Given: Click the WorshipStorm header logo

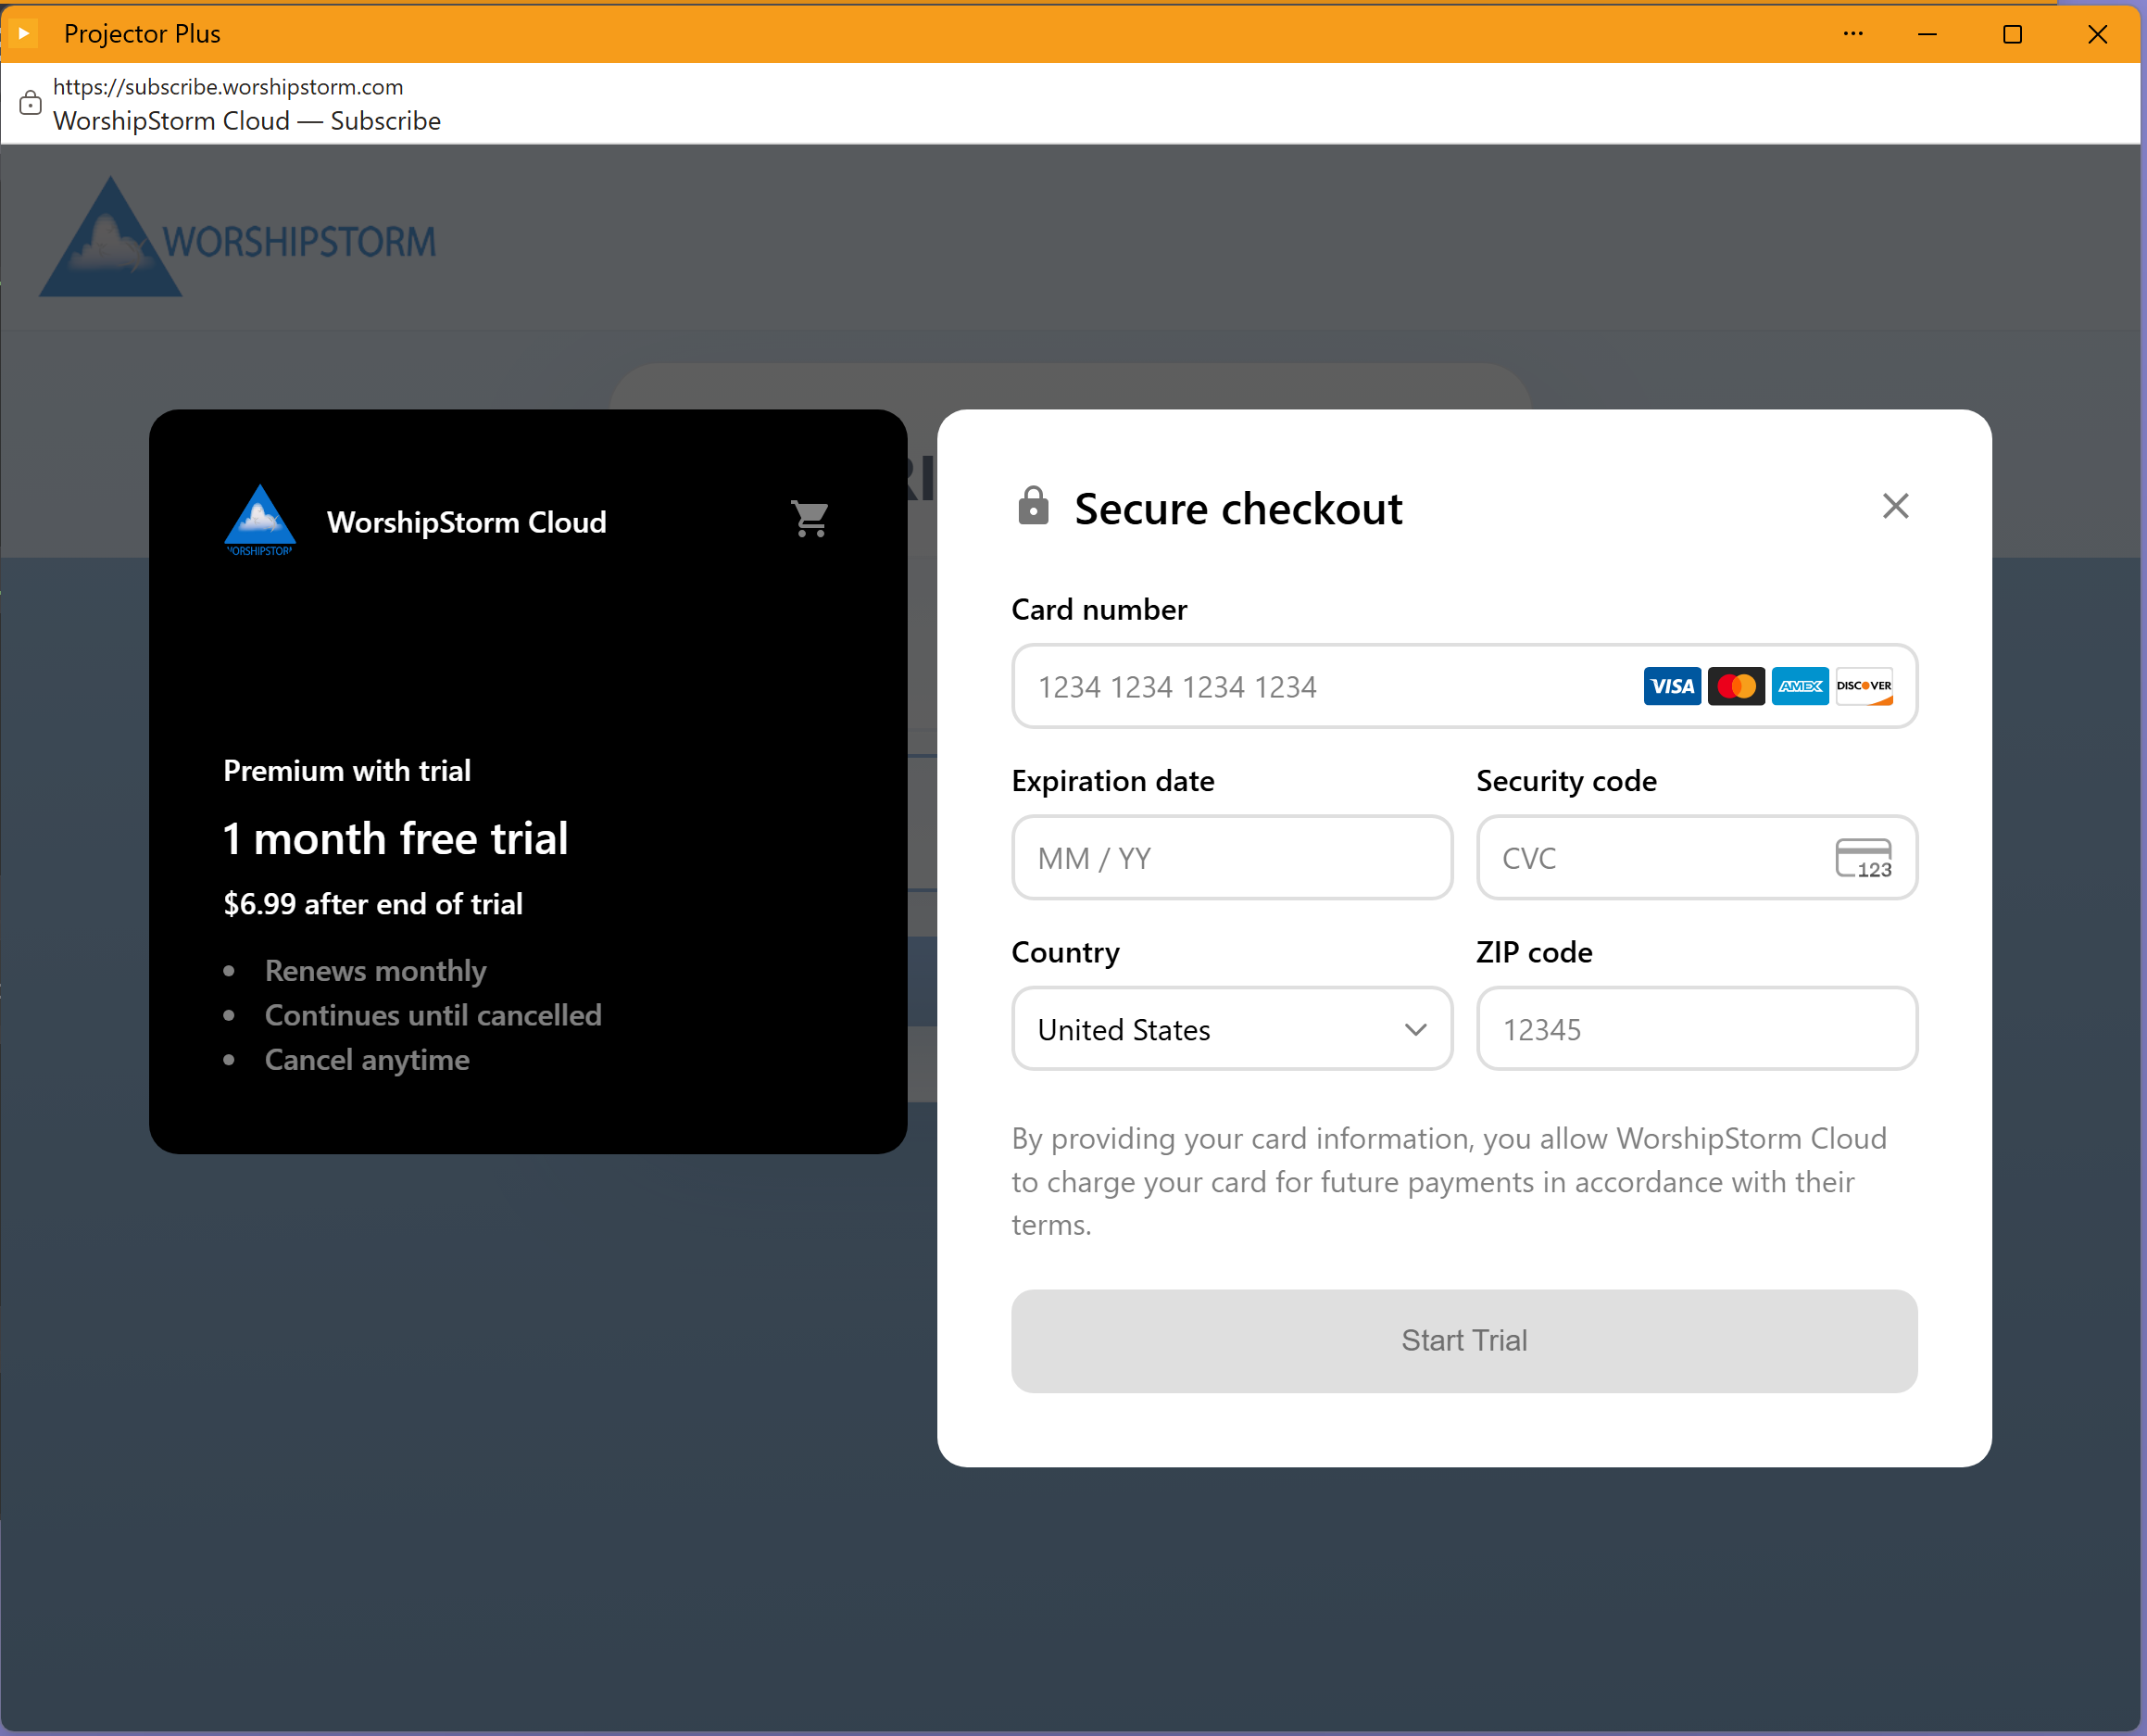Looking at the screenshot, I should (238, 237).
